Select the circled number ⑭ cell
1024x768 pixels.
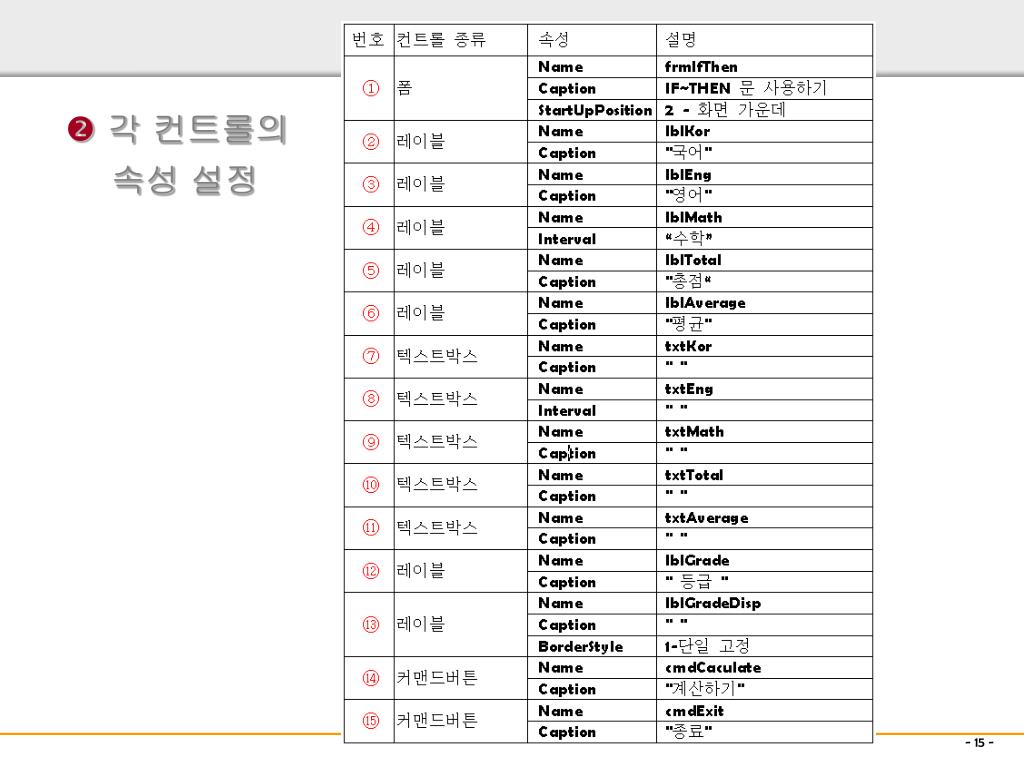[x=370, y=678]
